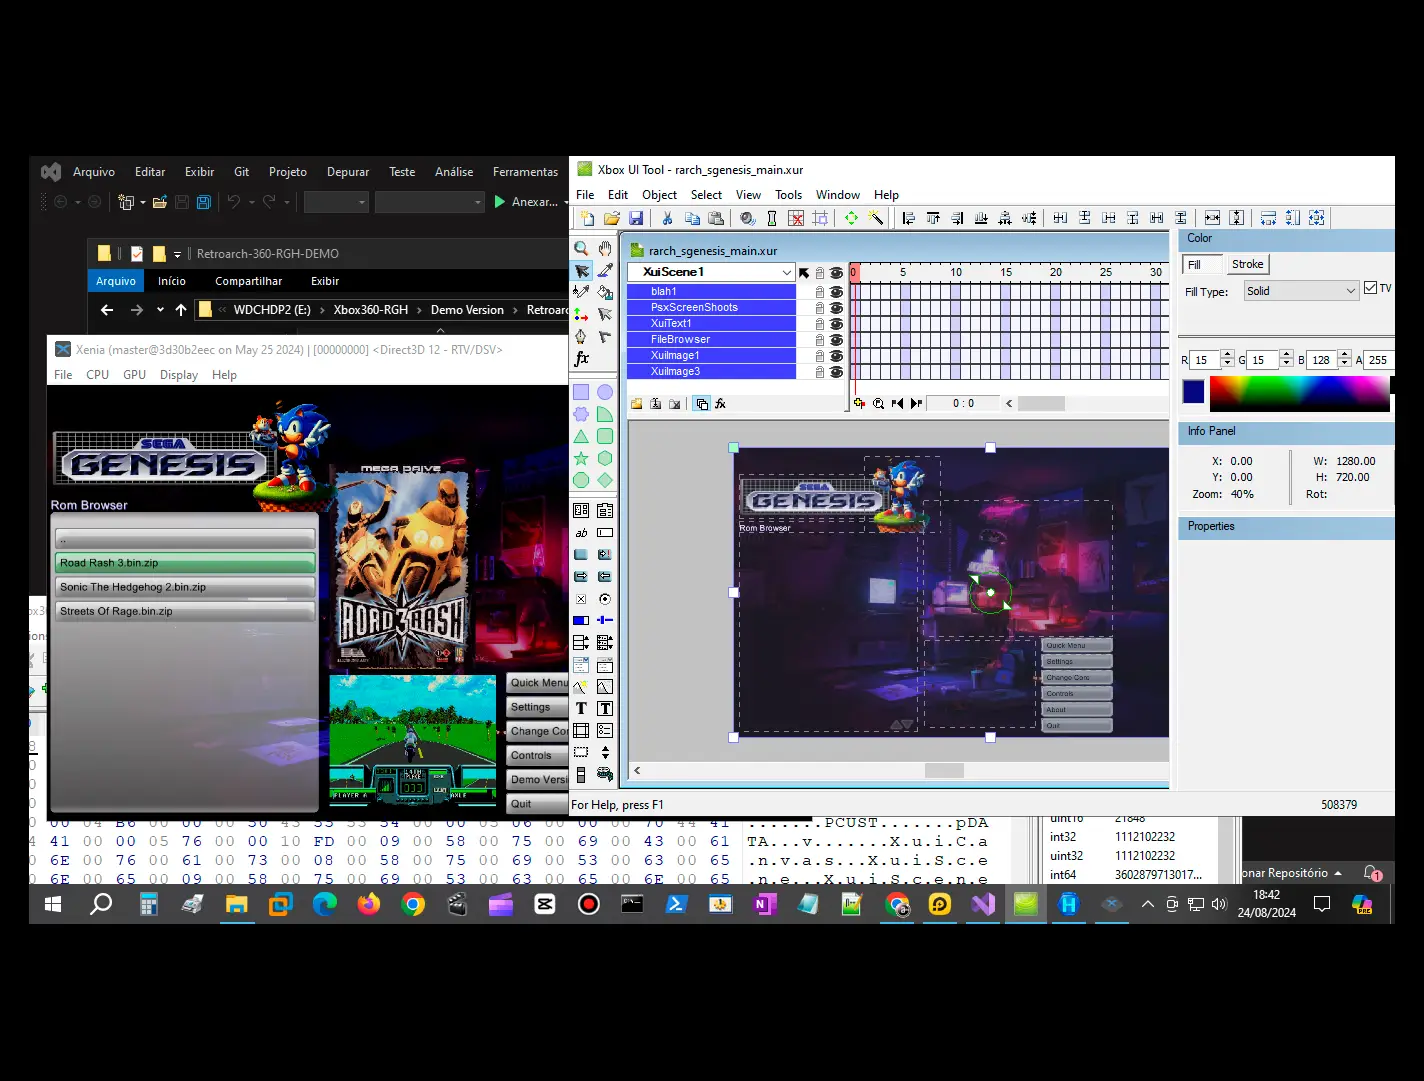
Task: Open the Fill Type 'Solid' dropdown
Action: [x=1300, y=290]
